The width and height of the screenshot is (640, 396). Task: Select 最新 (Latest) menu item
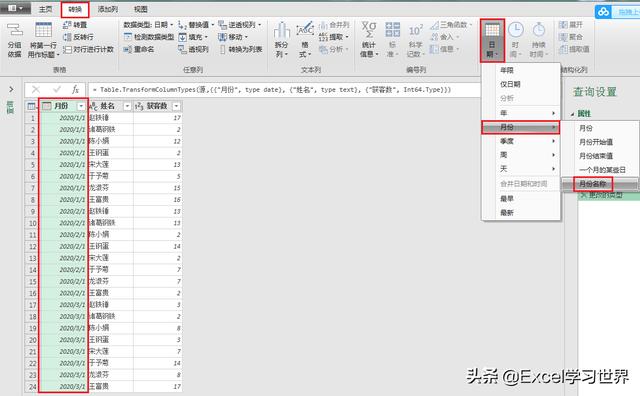521,213
